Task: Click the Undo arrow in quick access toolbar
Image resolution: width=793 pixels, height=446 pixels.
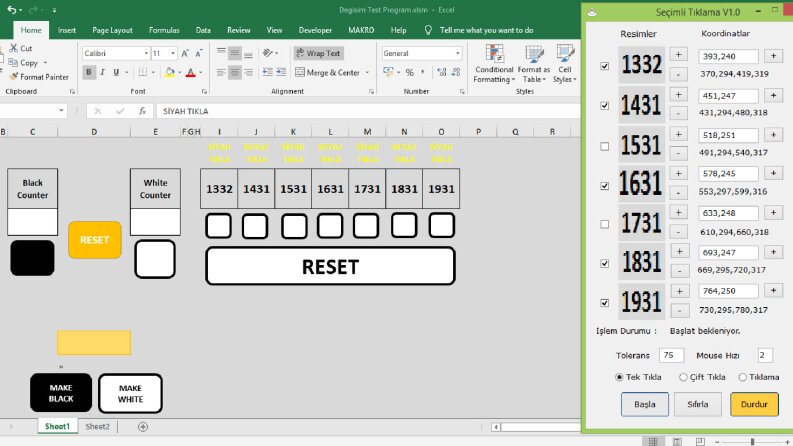Action: click(x=11, y=10)
